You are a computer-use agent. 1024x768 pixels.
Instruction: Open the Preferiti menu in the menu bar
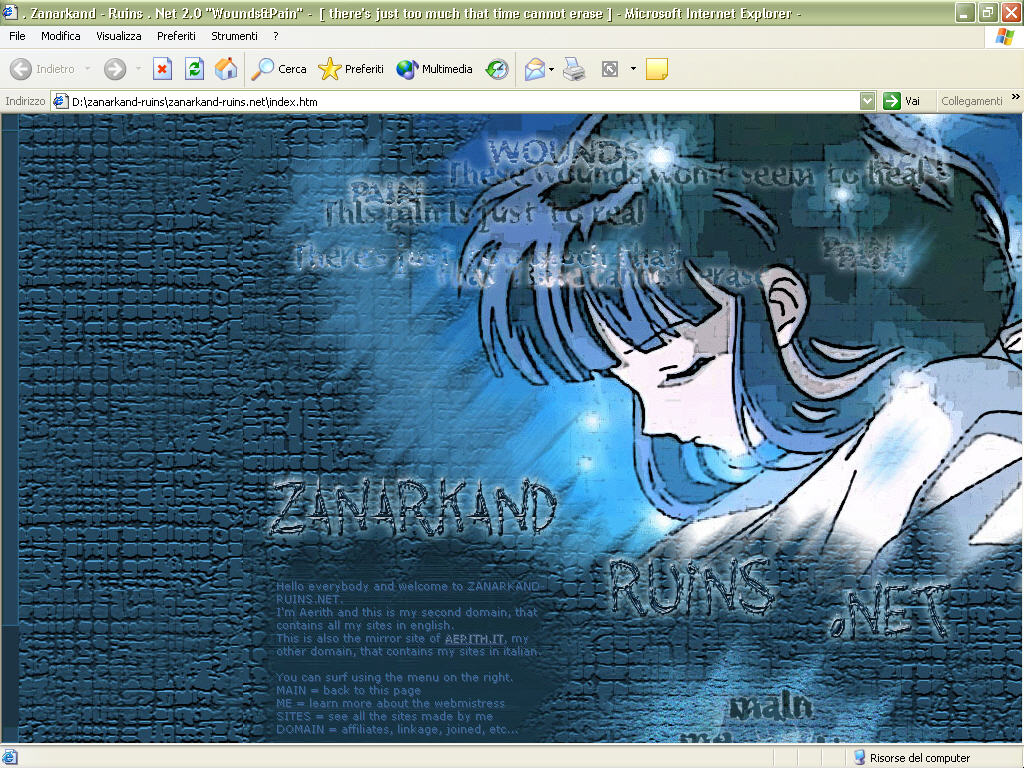176,36
